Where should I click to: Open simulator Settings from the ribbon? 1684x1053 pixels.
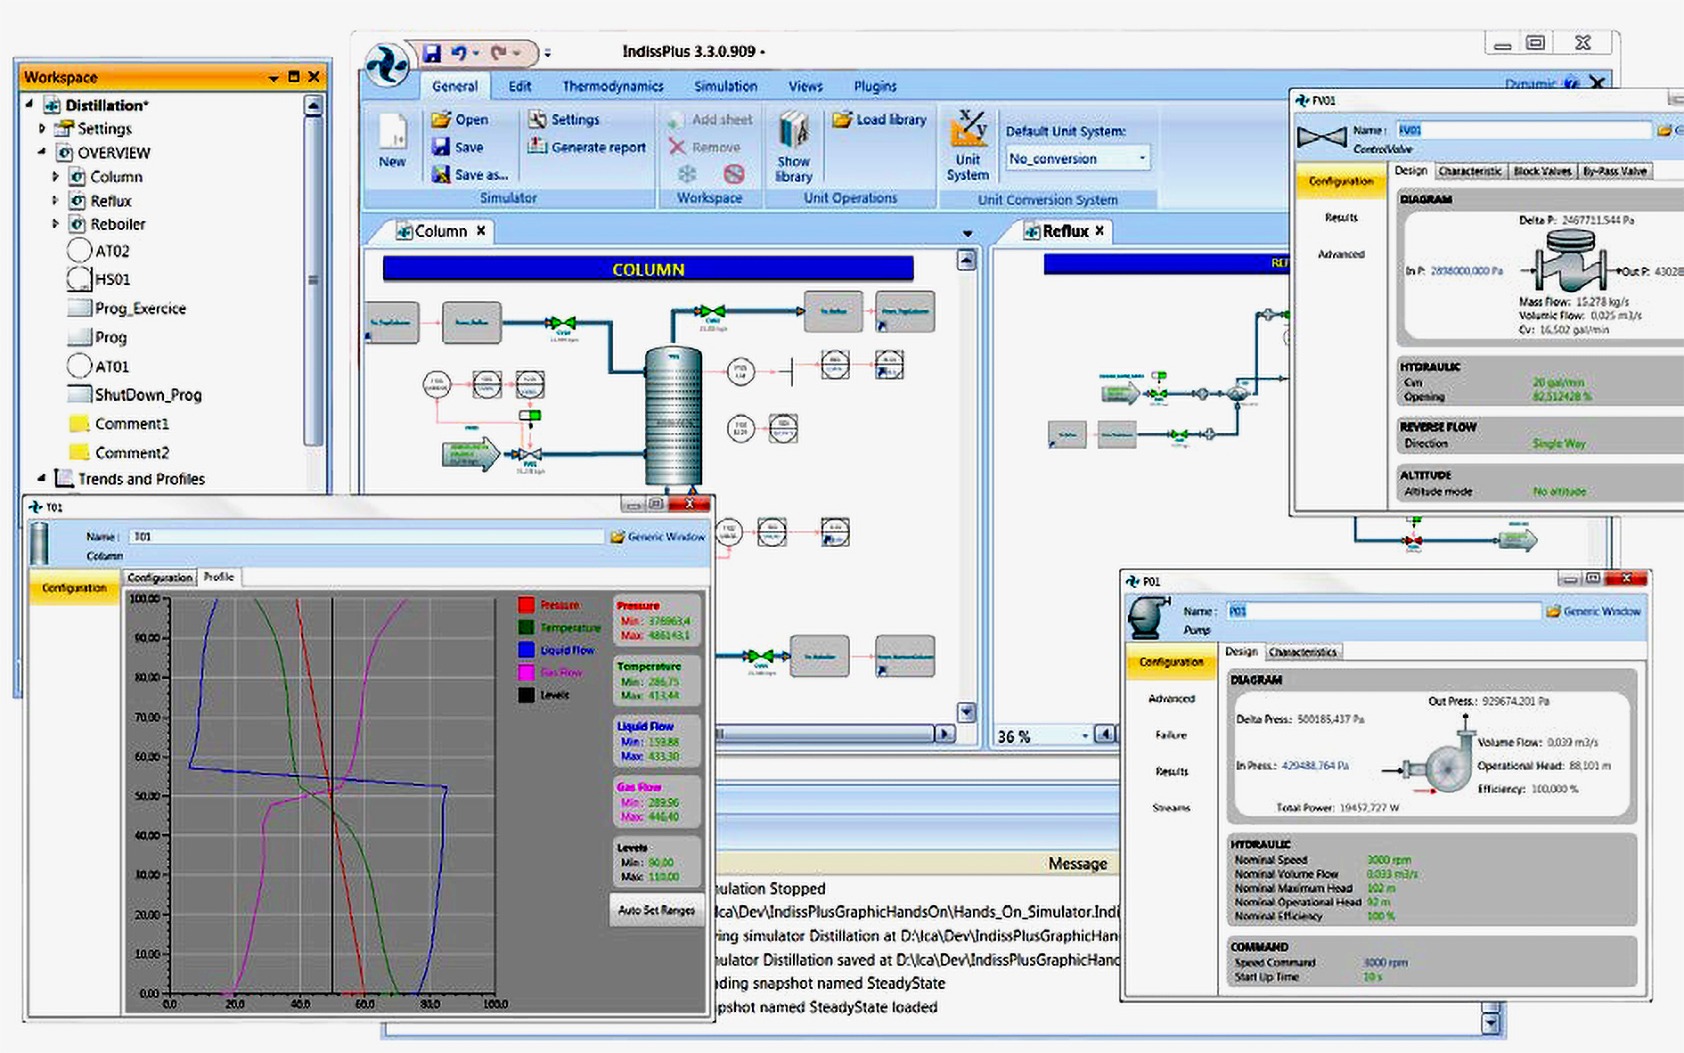tap(538, 119)
